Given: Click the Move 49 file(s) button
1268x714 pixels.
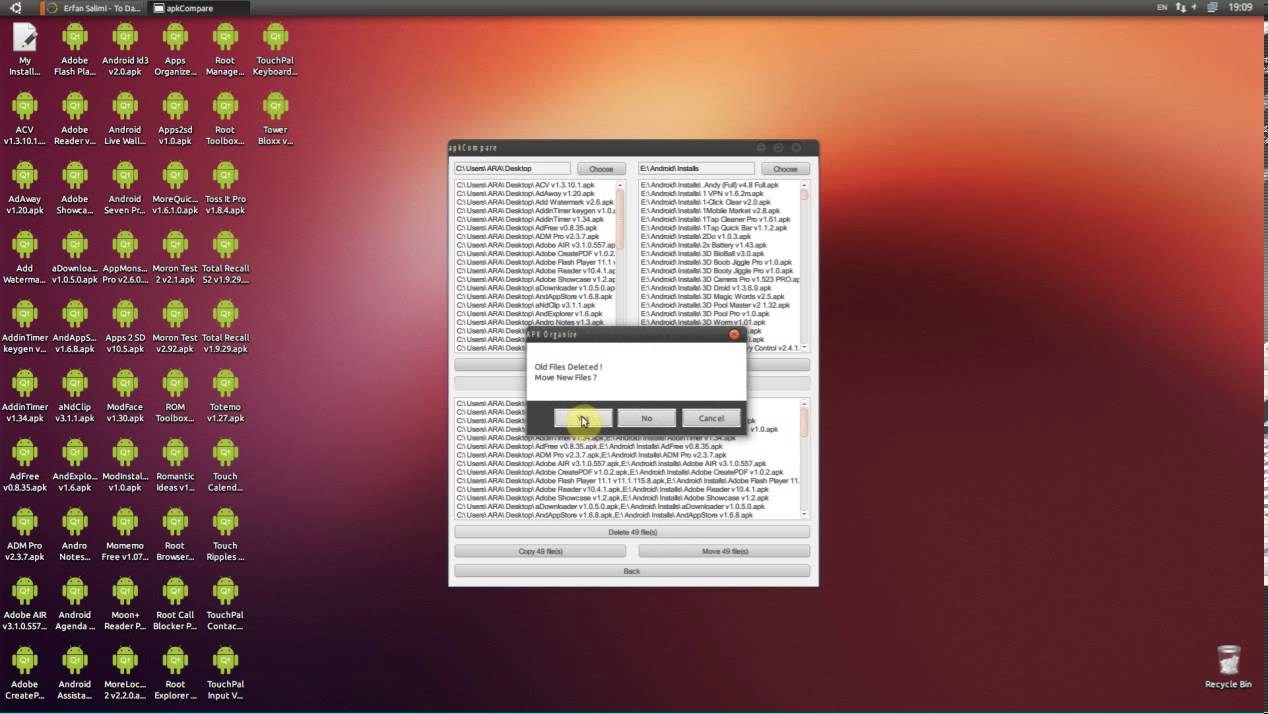Looking at the screenshot, I should pos(724,551).
